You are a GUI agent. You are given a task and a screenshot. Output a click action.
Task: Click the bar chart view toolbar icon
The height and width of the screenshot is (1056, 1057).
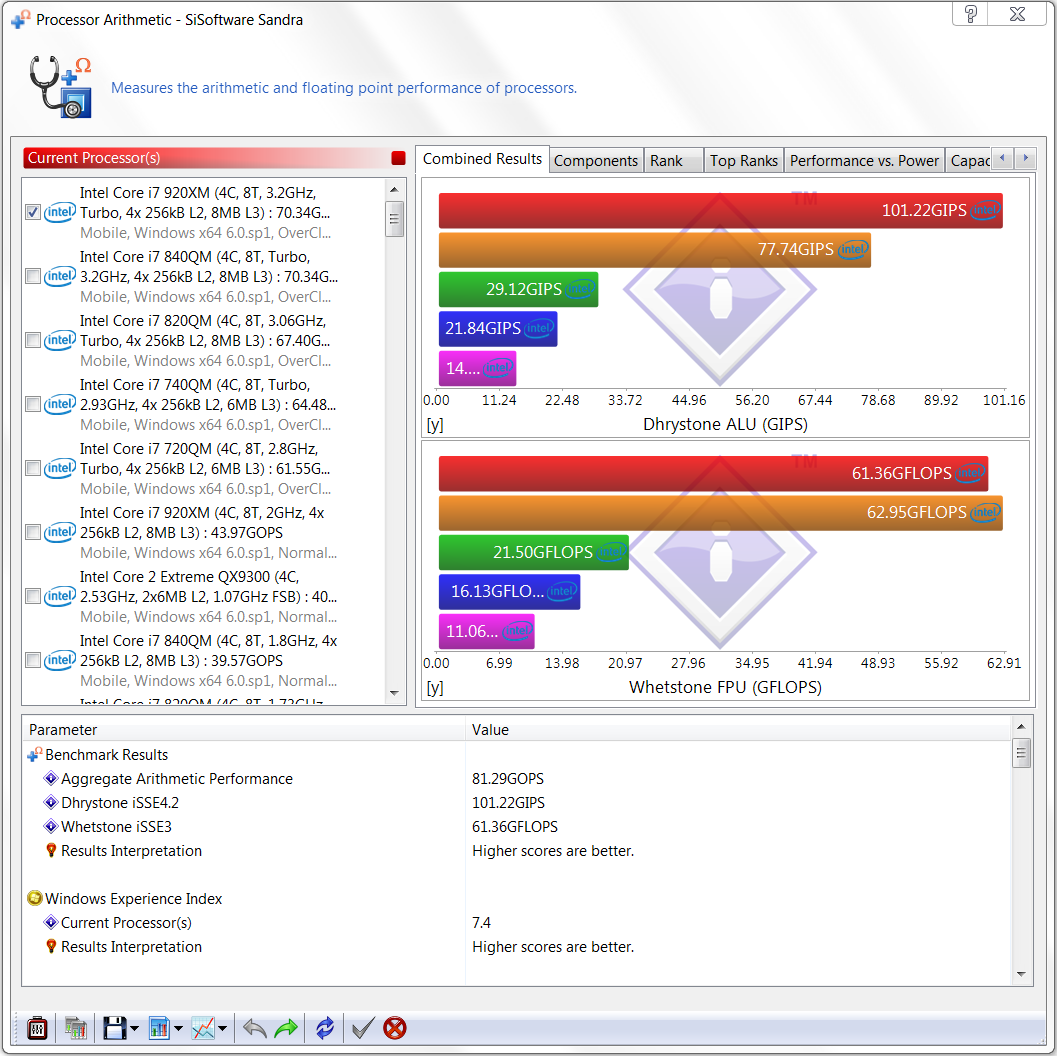coord(159,1028)
